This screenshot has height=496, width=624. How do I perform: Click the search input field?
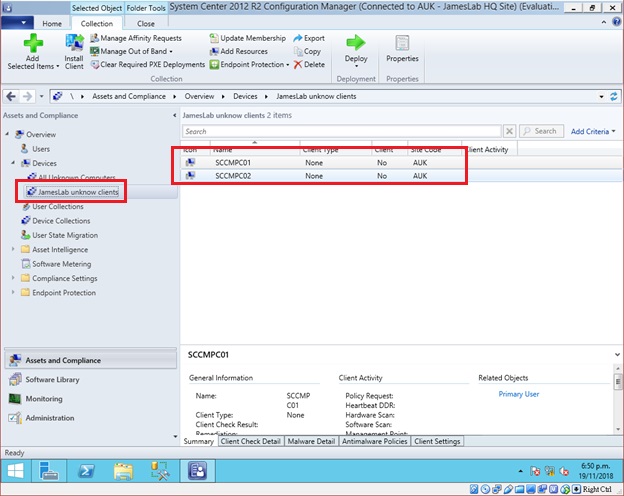(341, 131)
